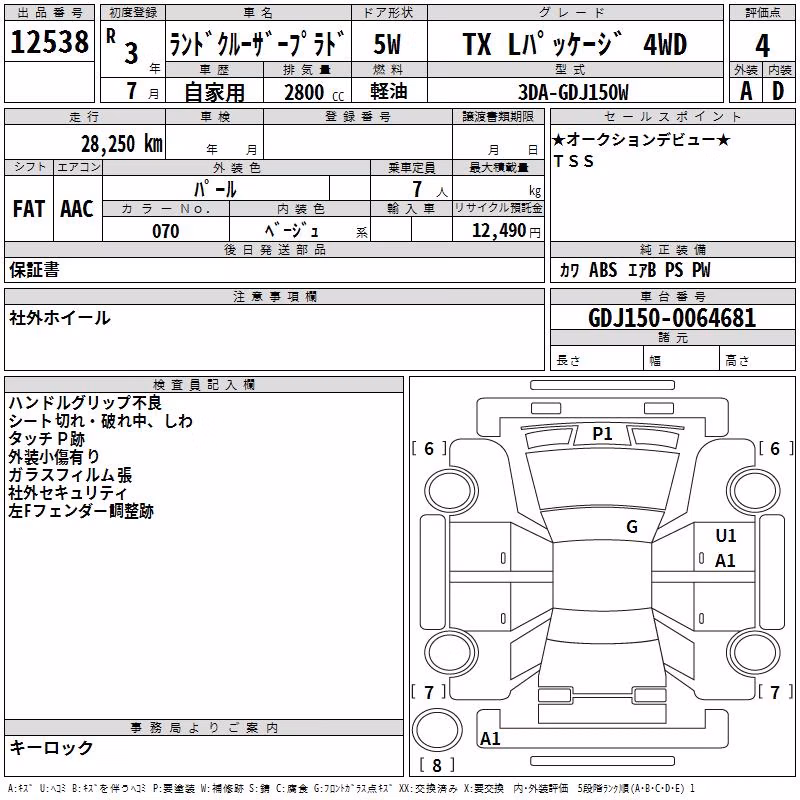Click U1 dent mark on right door
The width and height of the screenshot is (800, 800).
point(726,536)
